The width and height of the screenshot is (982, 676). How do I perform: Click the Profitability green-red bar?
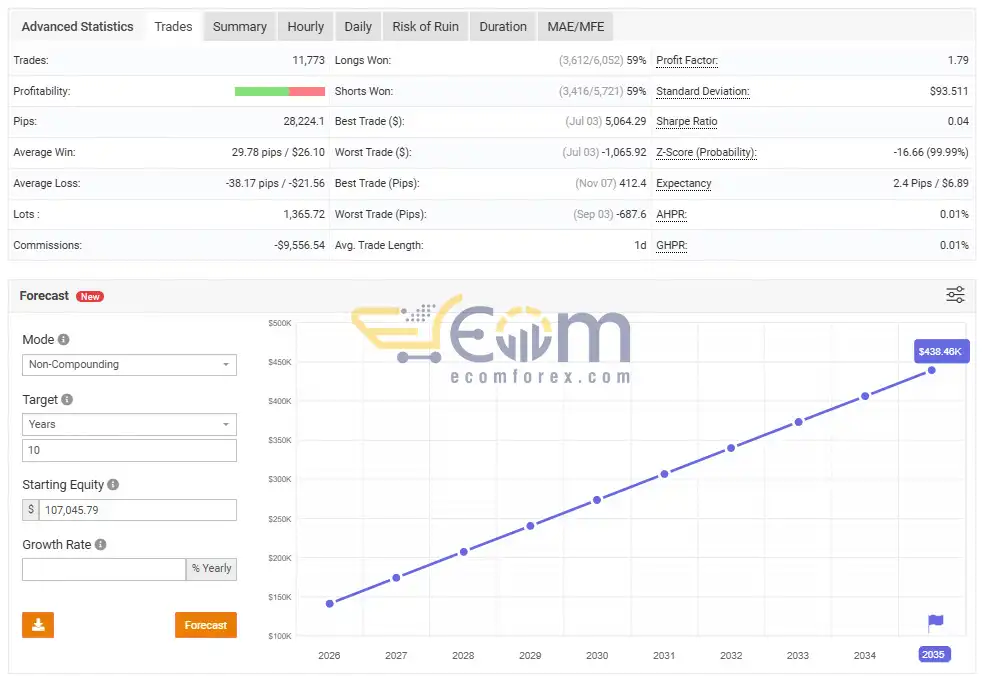(280, 91)
